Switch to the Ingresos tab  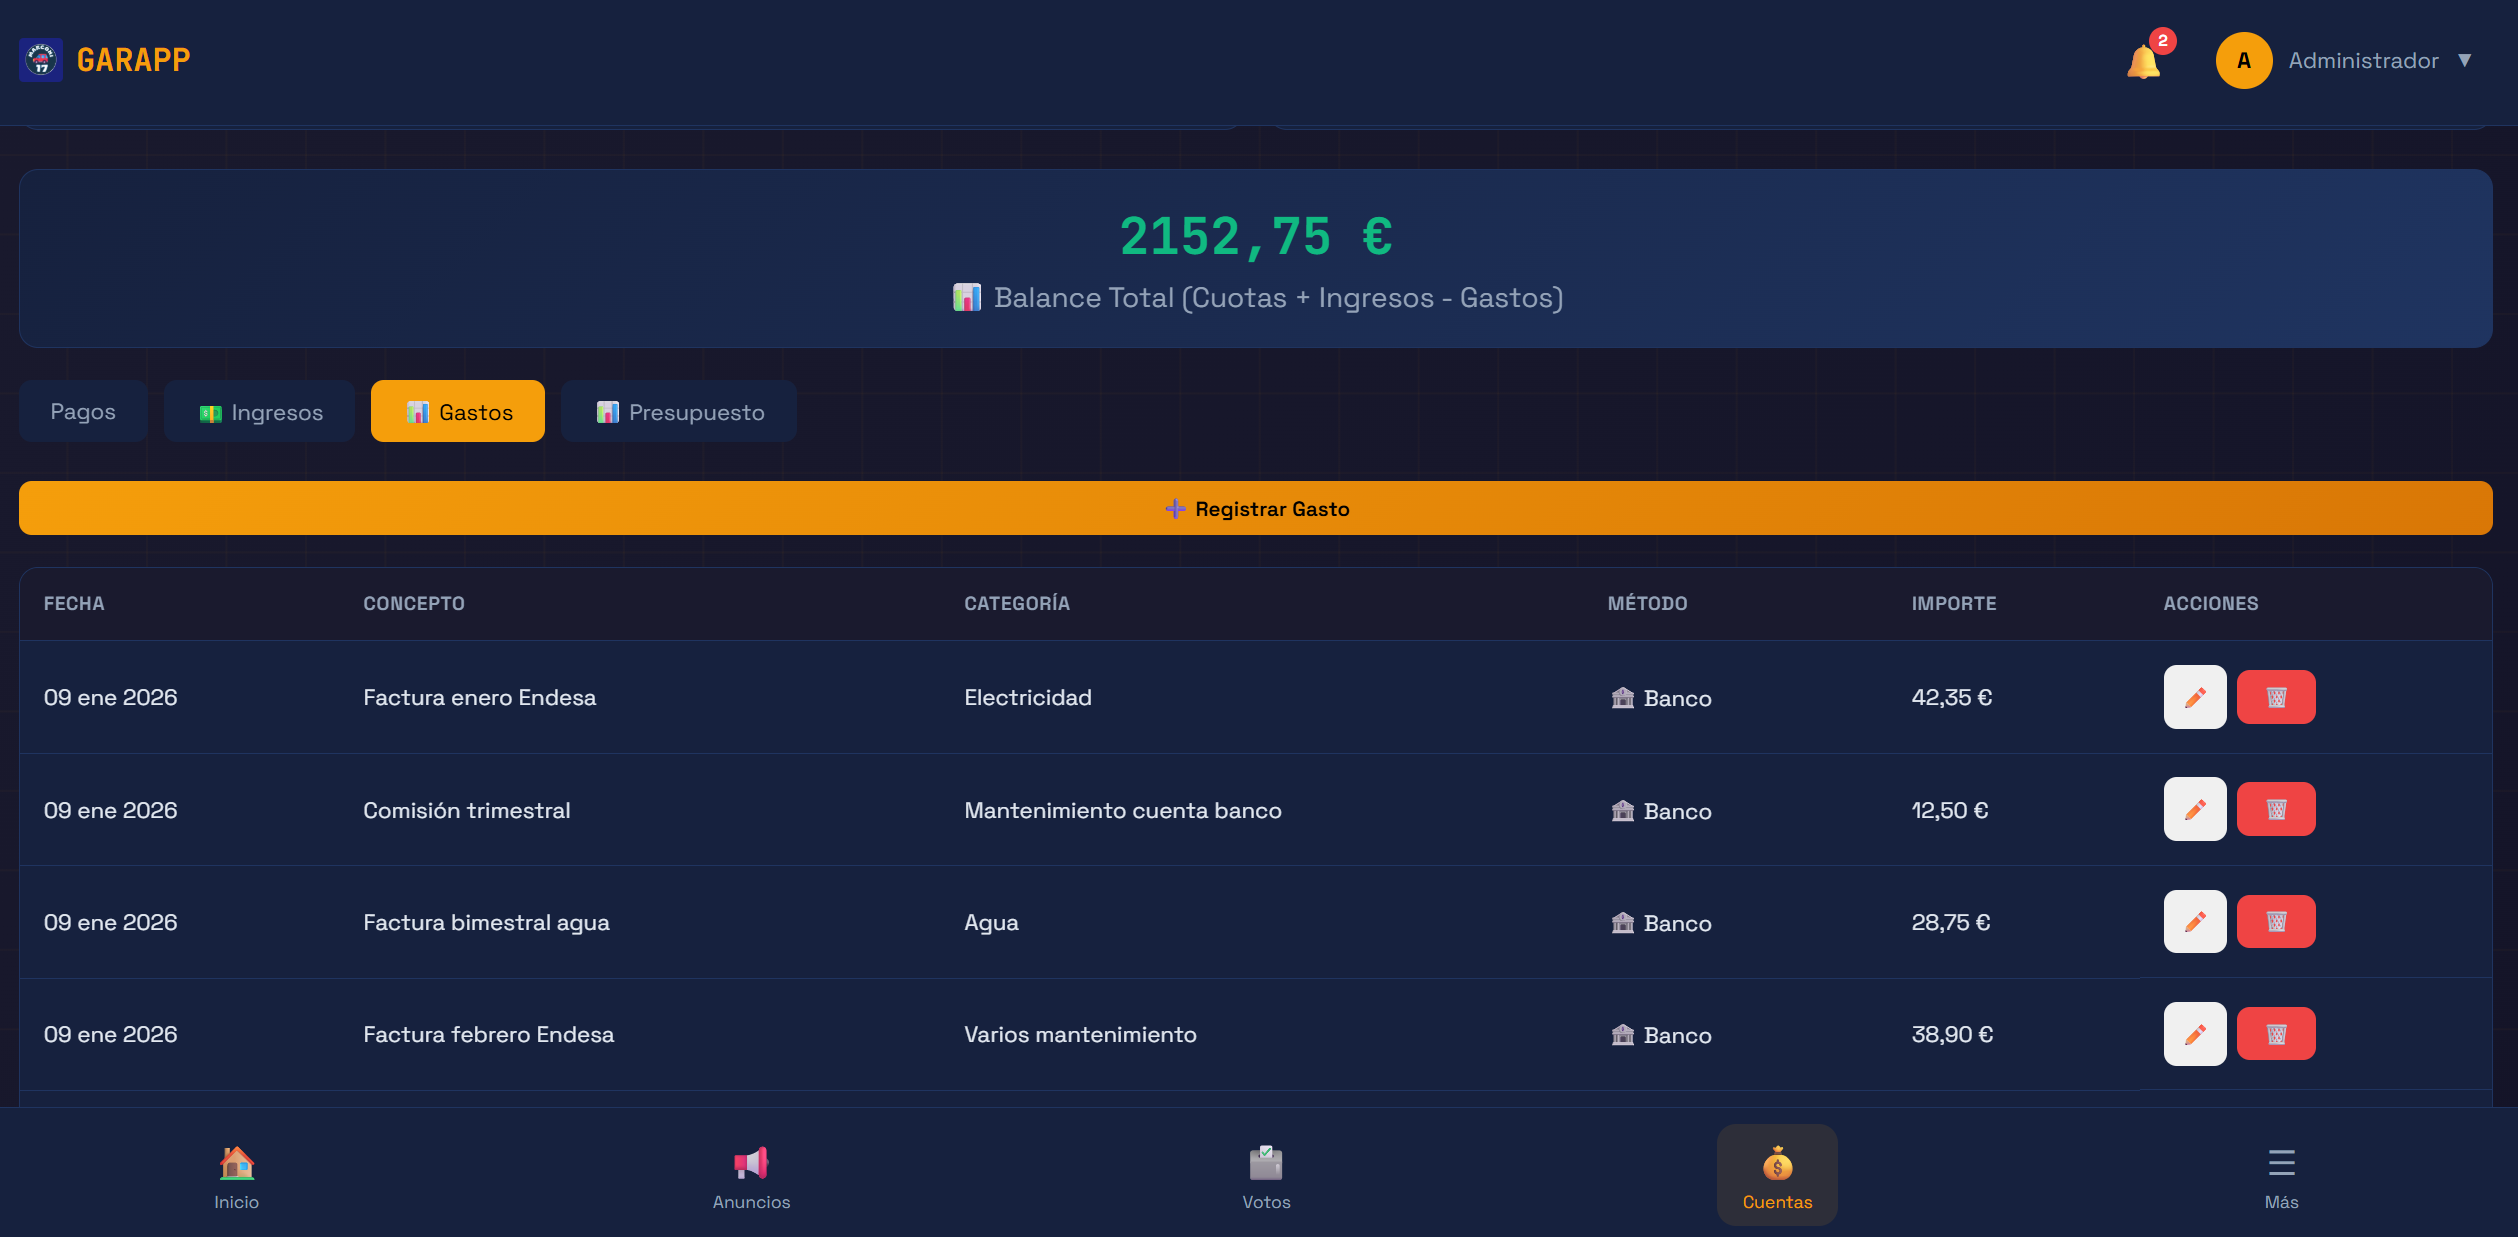259,410
